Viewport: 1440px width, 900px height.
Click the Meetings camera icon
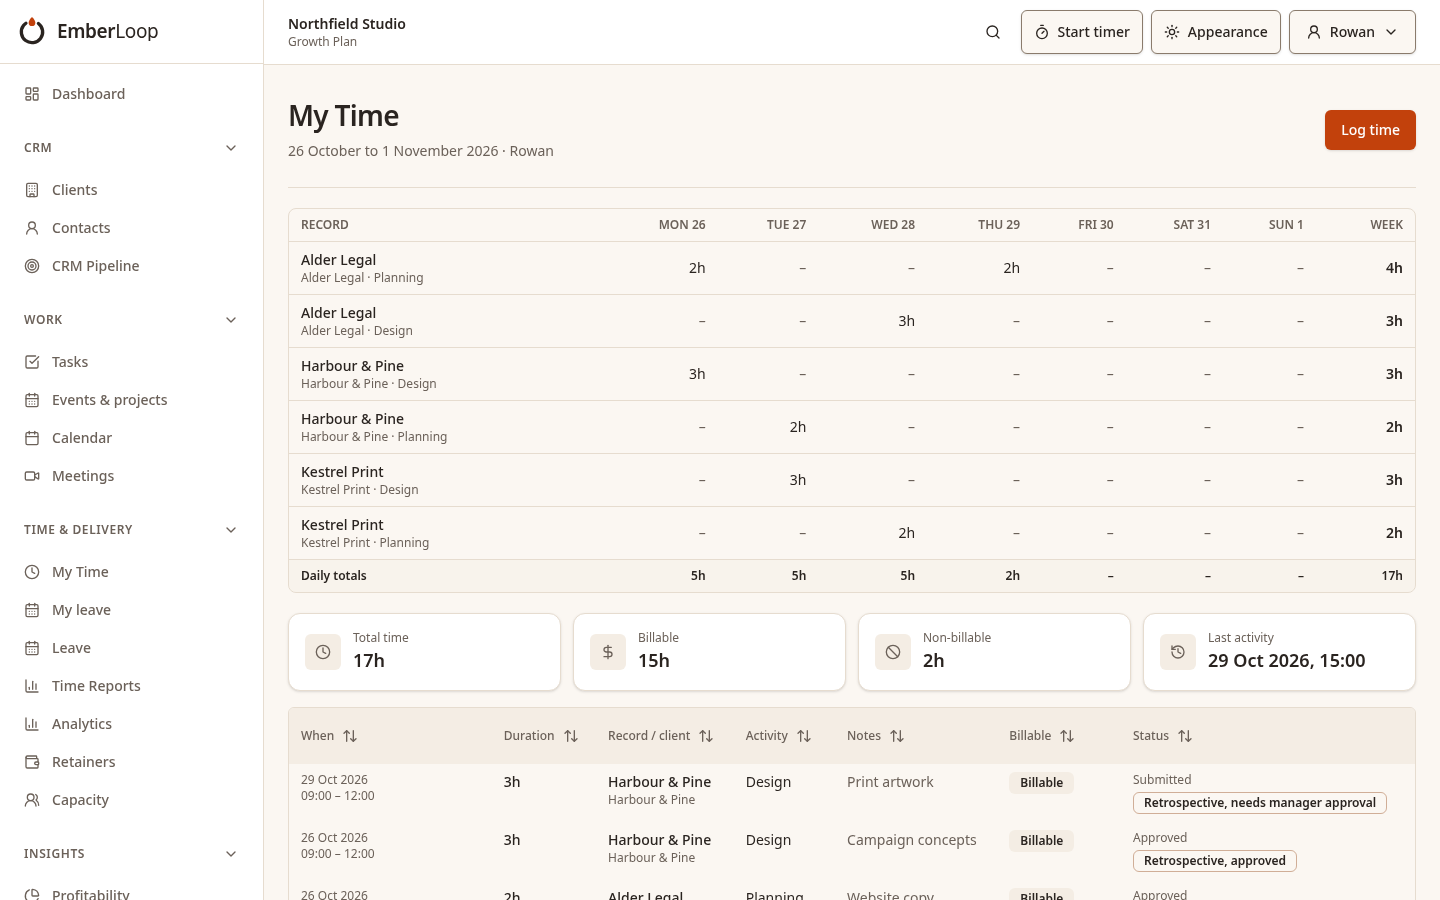(x=32, y=476)
